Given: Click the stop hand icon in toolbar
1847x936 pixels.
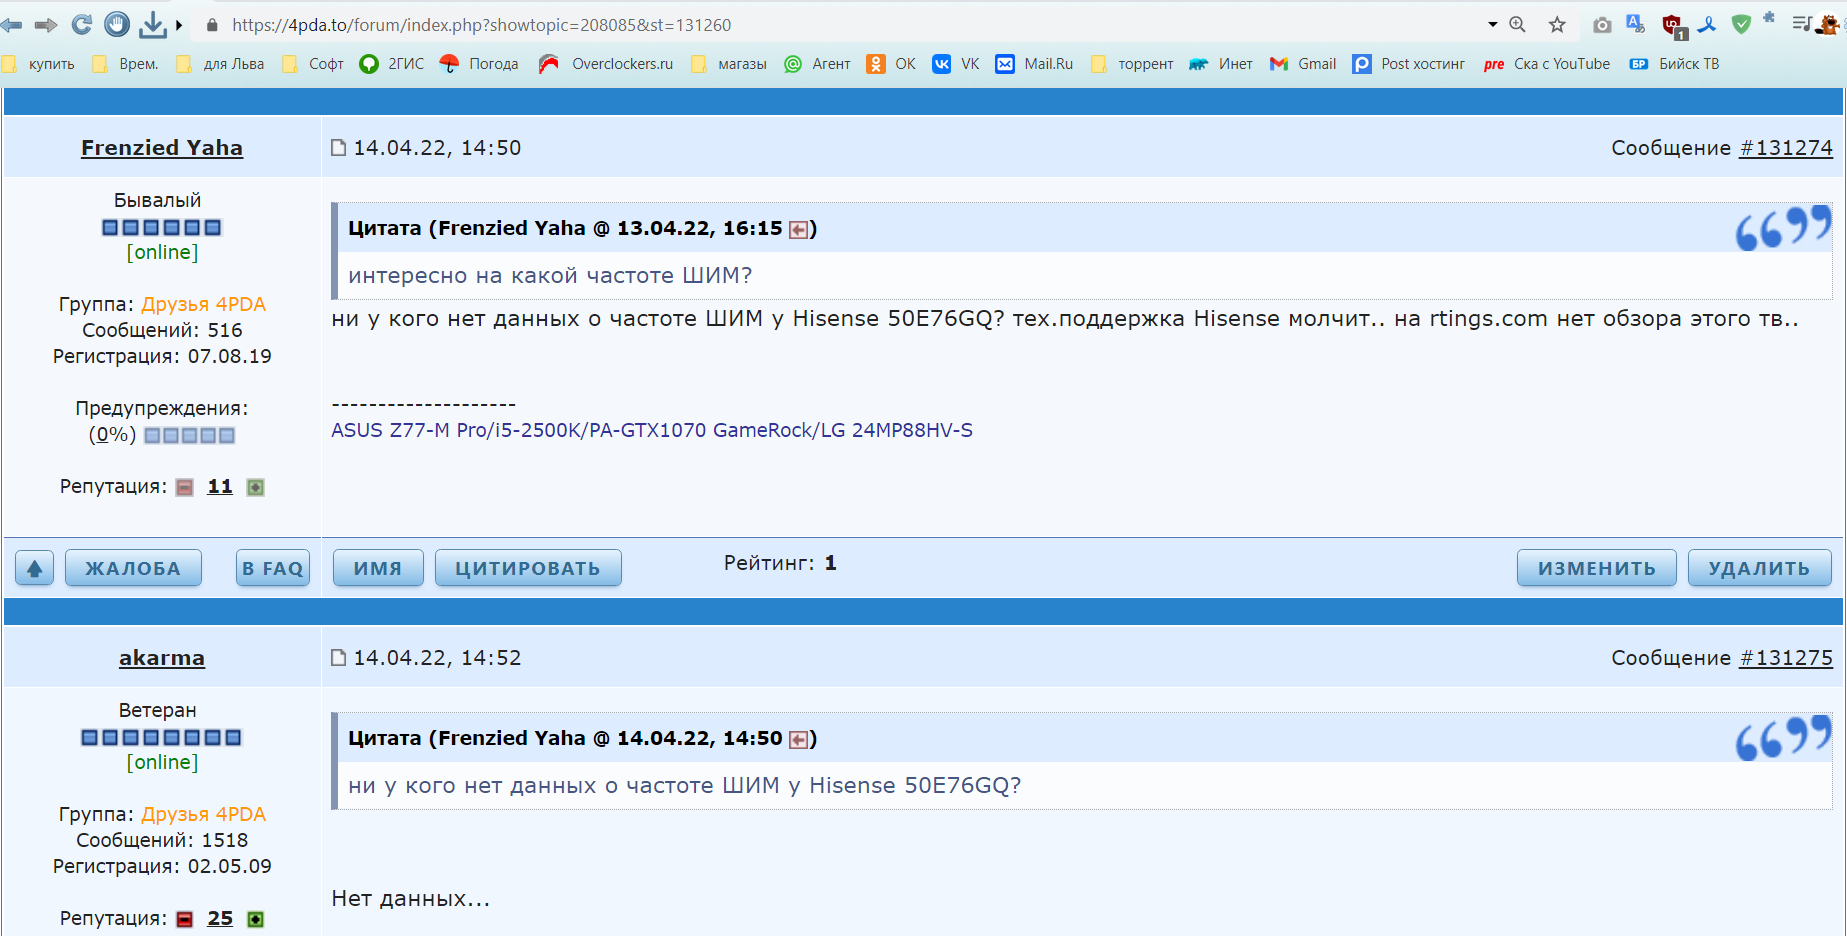Looking at the screenshot, I should pos(117,25).
